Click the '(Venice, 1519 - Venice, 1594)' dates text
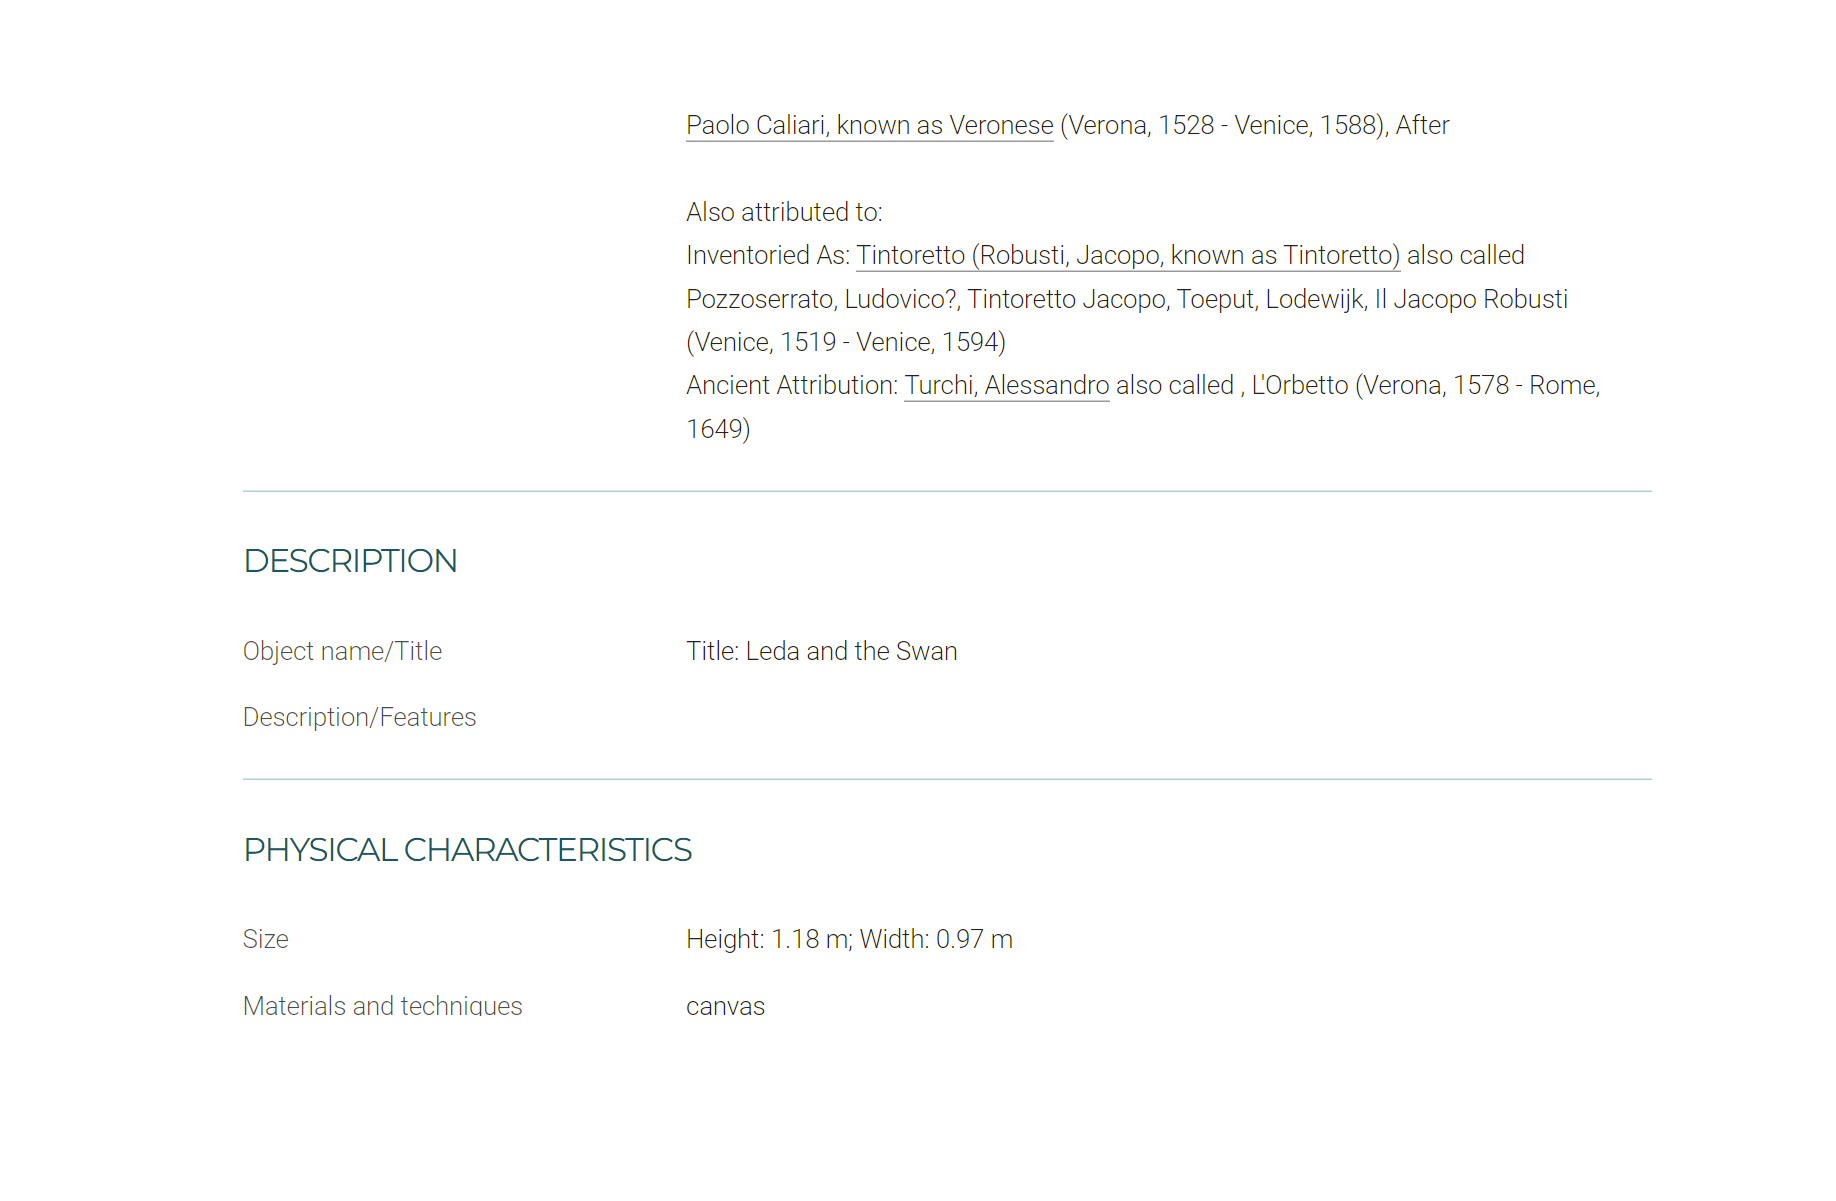 [846, 342]
